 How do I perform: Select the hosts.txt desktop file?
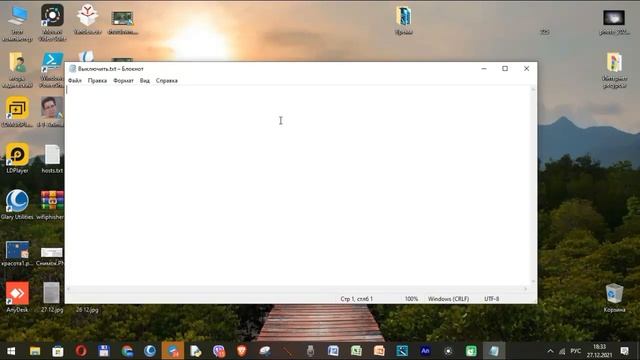(52, 159)
